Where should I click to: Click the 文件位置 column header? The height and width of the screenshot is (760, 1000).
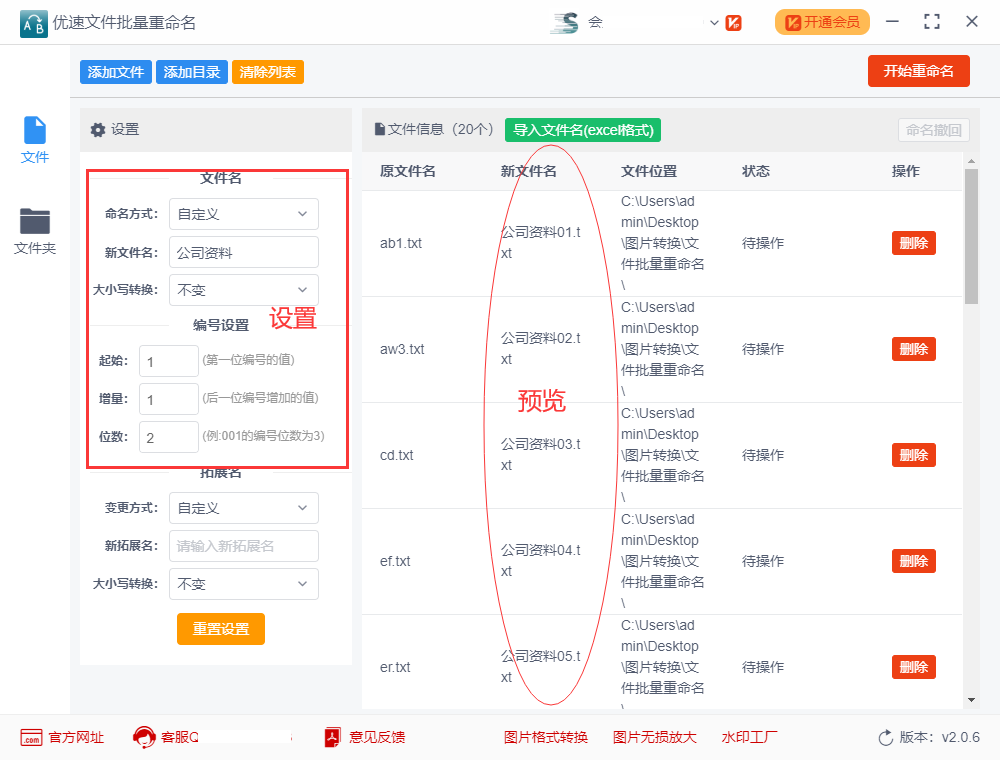(x=649, y=171)
